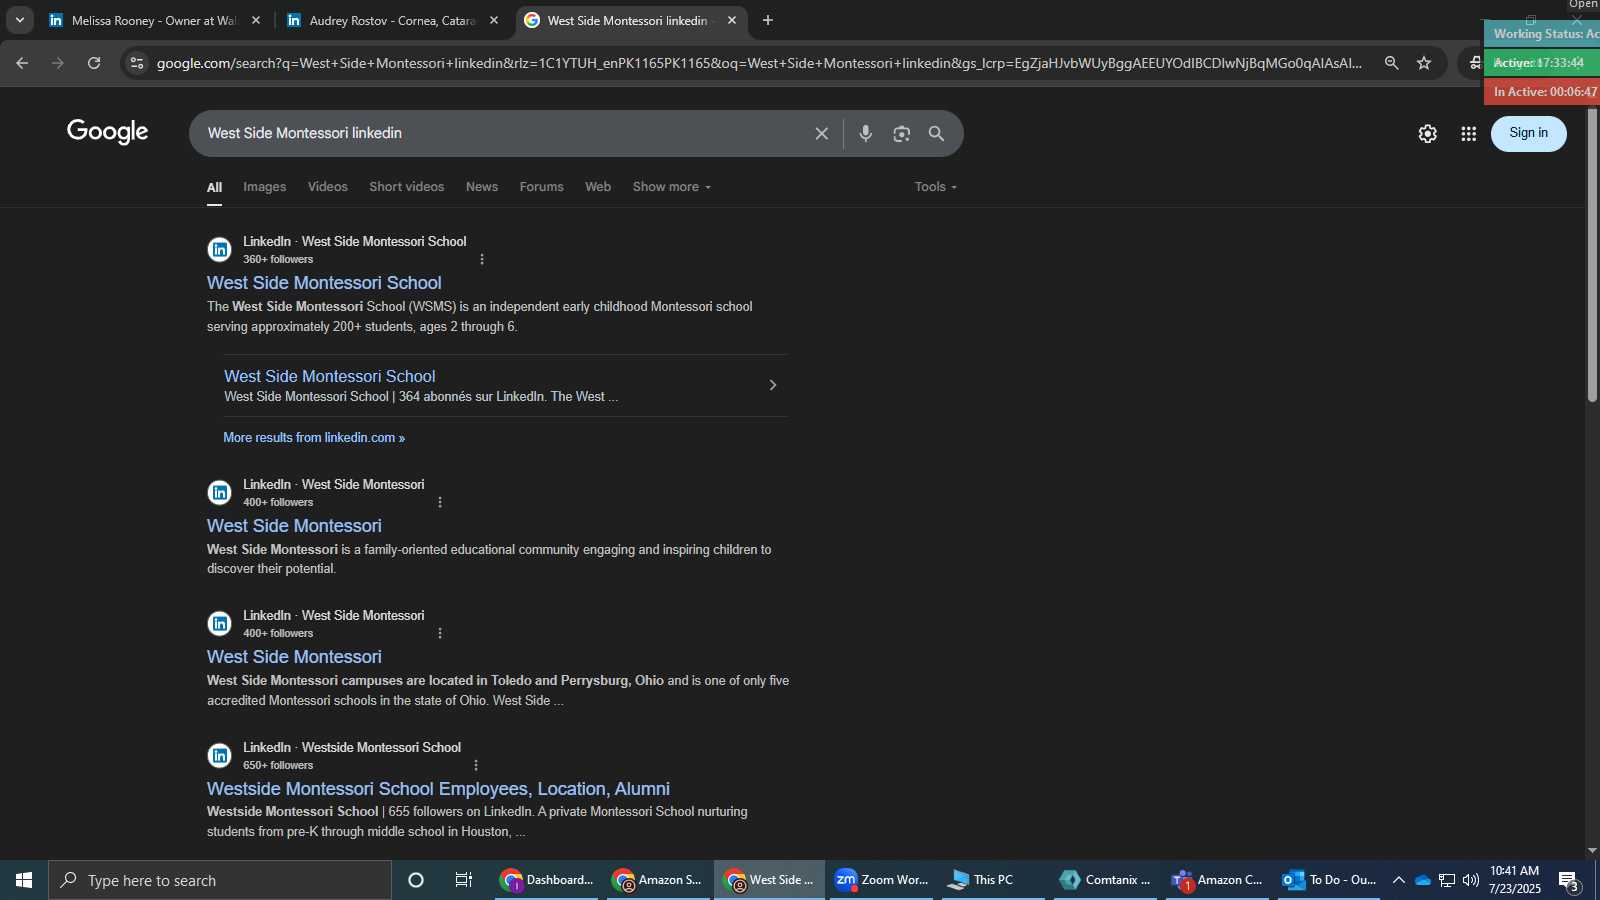The height and width of the screenshot is (900, 1600).
Task: Open the taskbar clock and date
Action: (x=1515, y=880)
